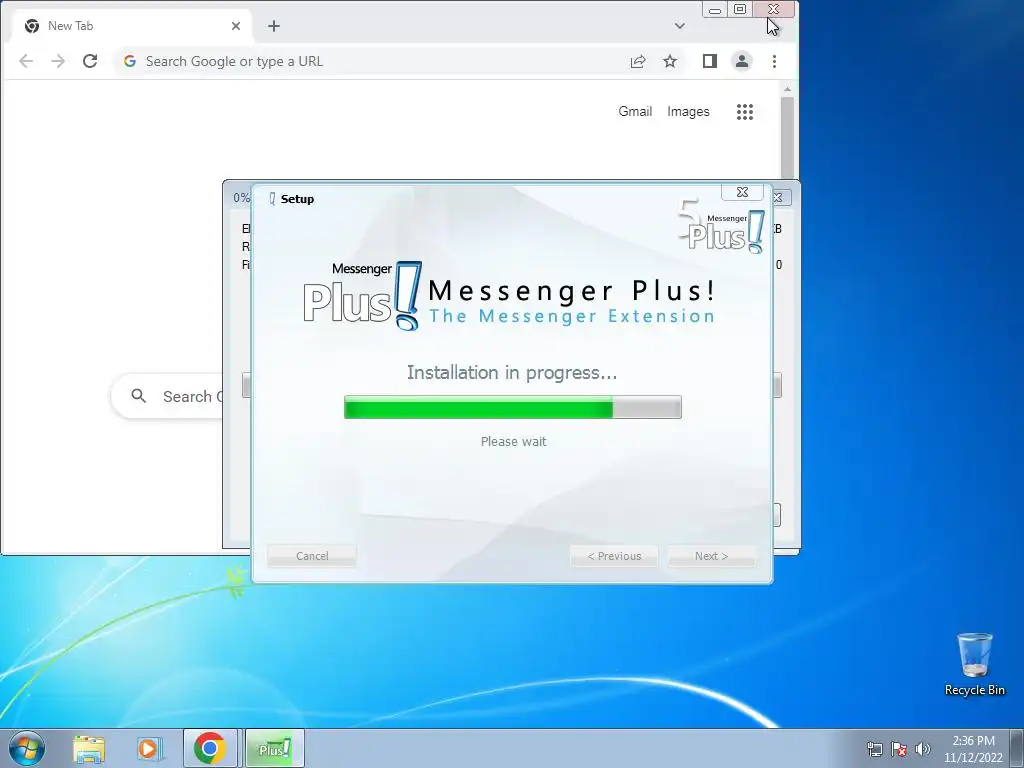Switch to Chrome in the taskbar
Image resolution: width=1024 pixels, height=768 pixels.
(x=210, y=748)
